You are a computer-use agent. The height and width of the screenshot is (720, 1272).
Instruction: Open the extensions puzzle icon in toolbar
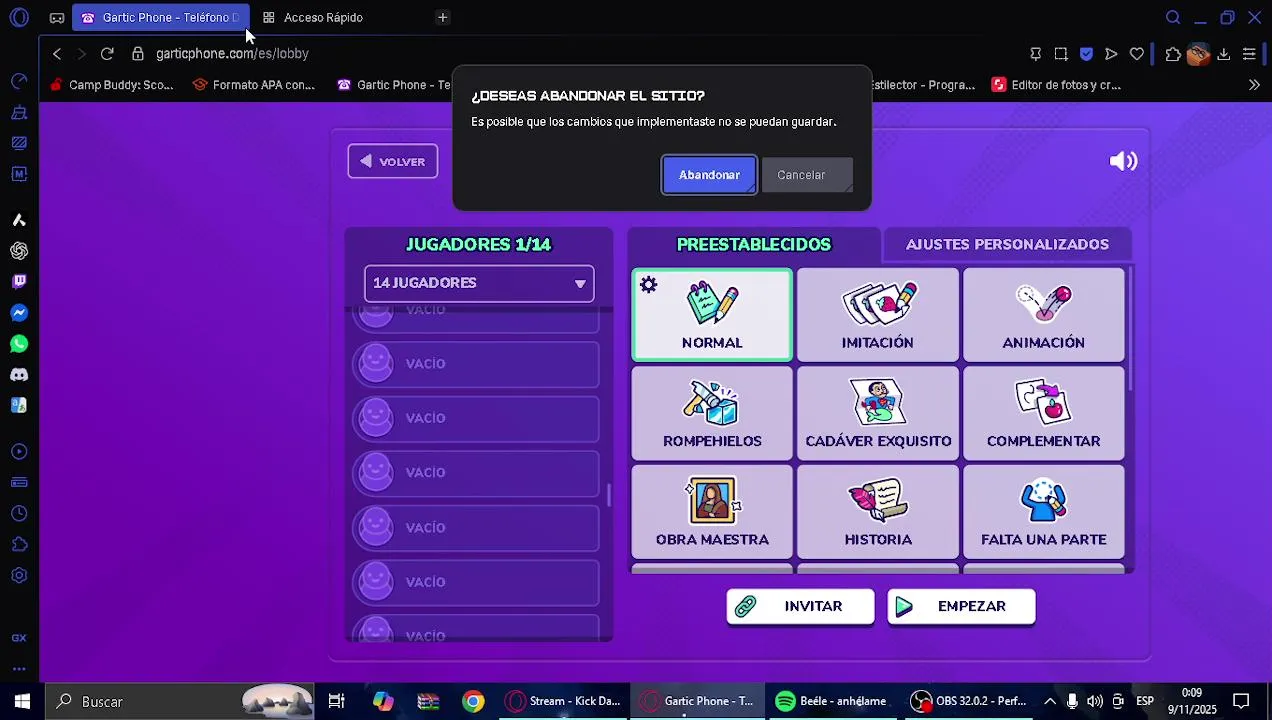coord(1173,54)
